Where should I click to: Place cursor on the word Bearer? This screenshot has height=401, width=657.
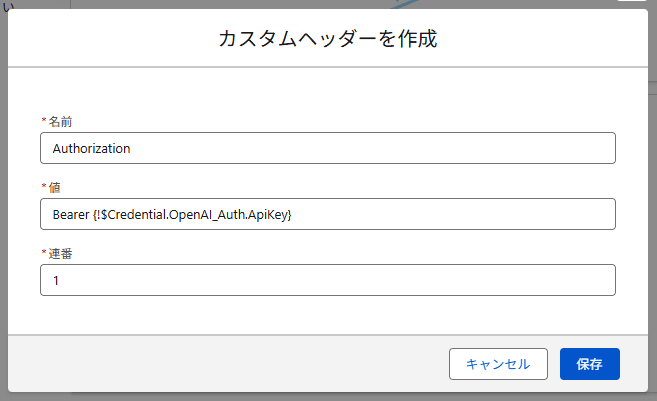coord(70,215)
